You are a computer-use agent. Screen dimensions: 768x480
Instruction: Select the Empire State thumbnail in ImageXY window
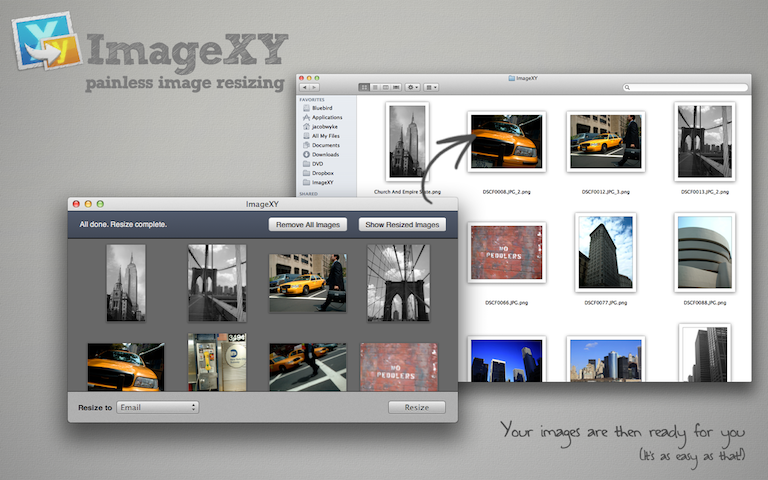[x=126, y=283]
